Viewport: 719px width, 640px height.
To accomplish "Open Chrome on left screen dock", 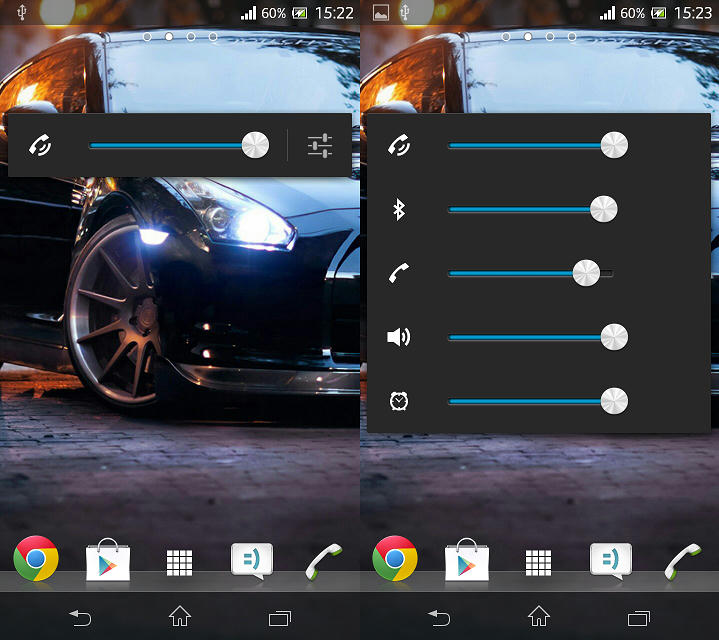I will pyautogui.click(x=36, y=558).
